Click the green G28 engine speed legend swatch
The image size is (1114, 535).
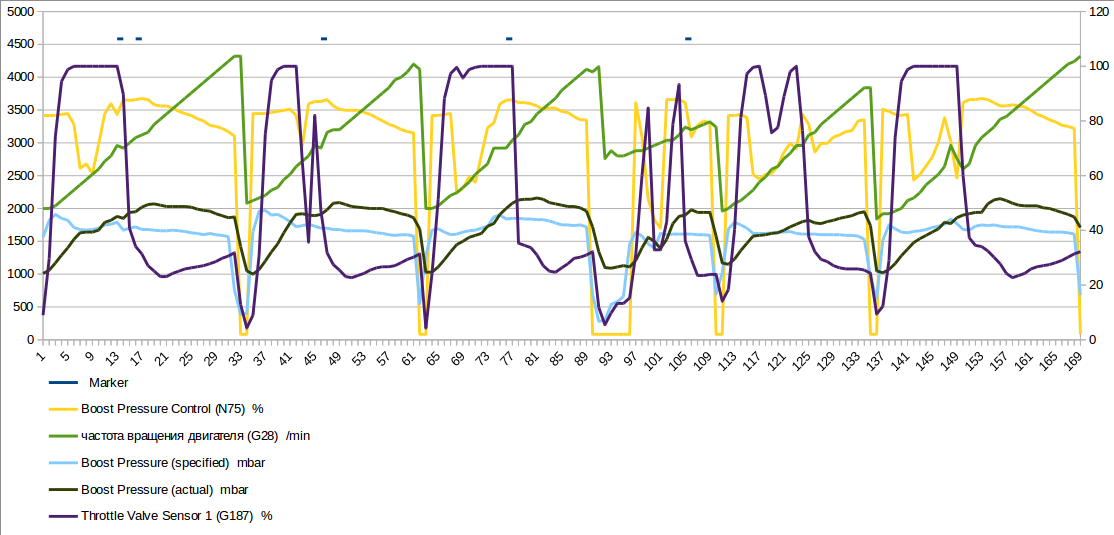[x=62, y=436]
